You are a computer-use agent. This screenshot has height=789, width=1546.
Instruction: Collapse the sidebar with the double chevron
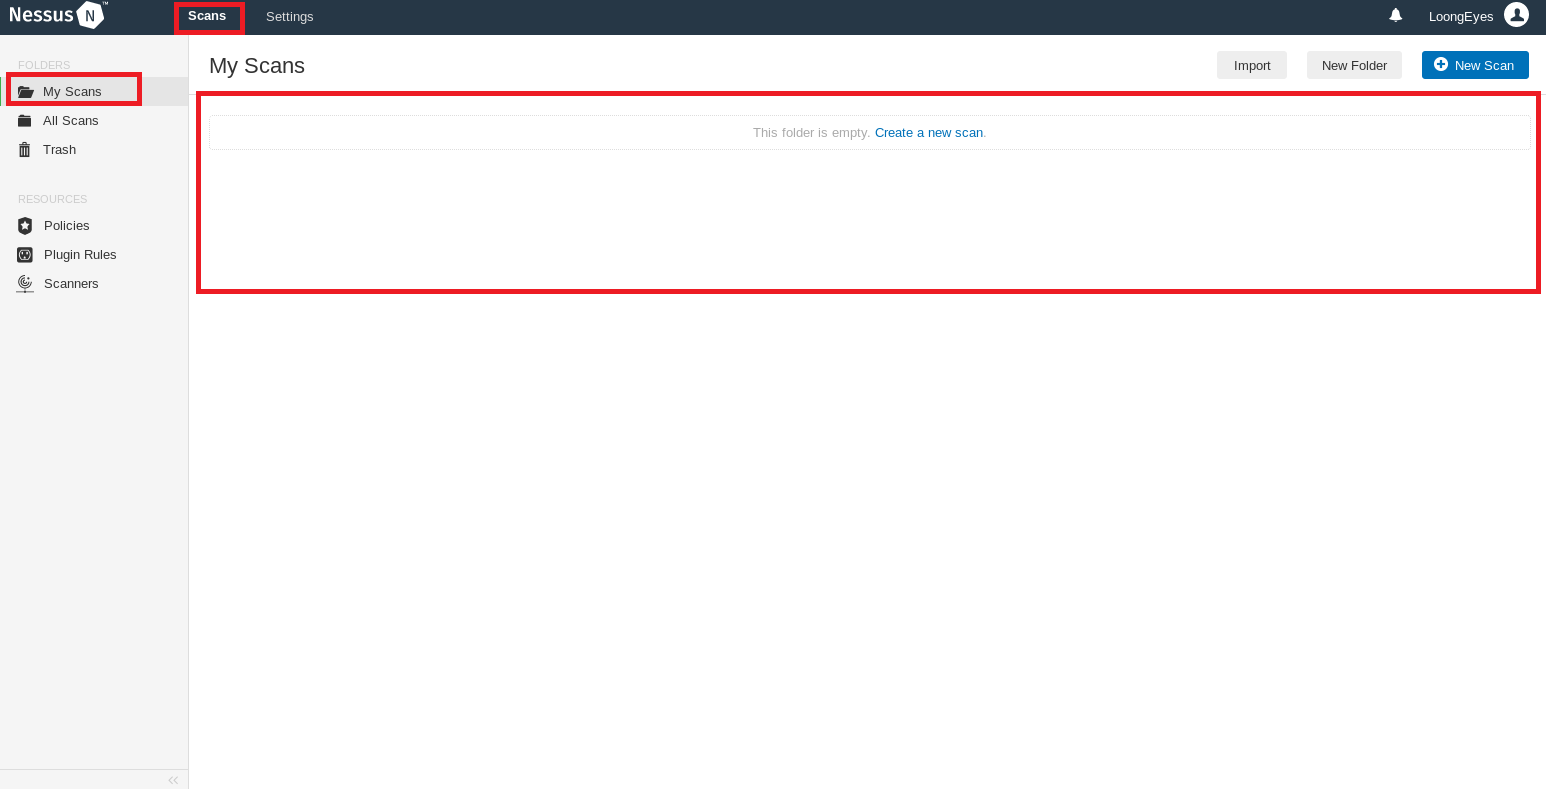pyautogui.click(x=173, y=780)
